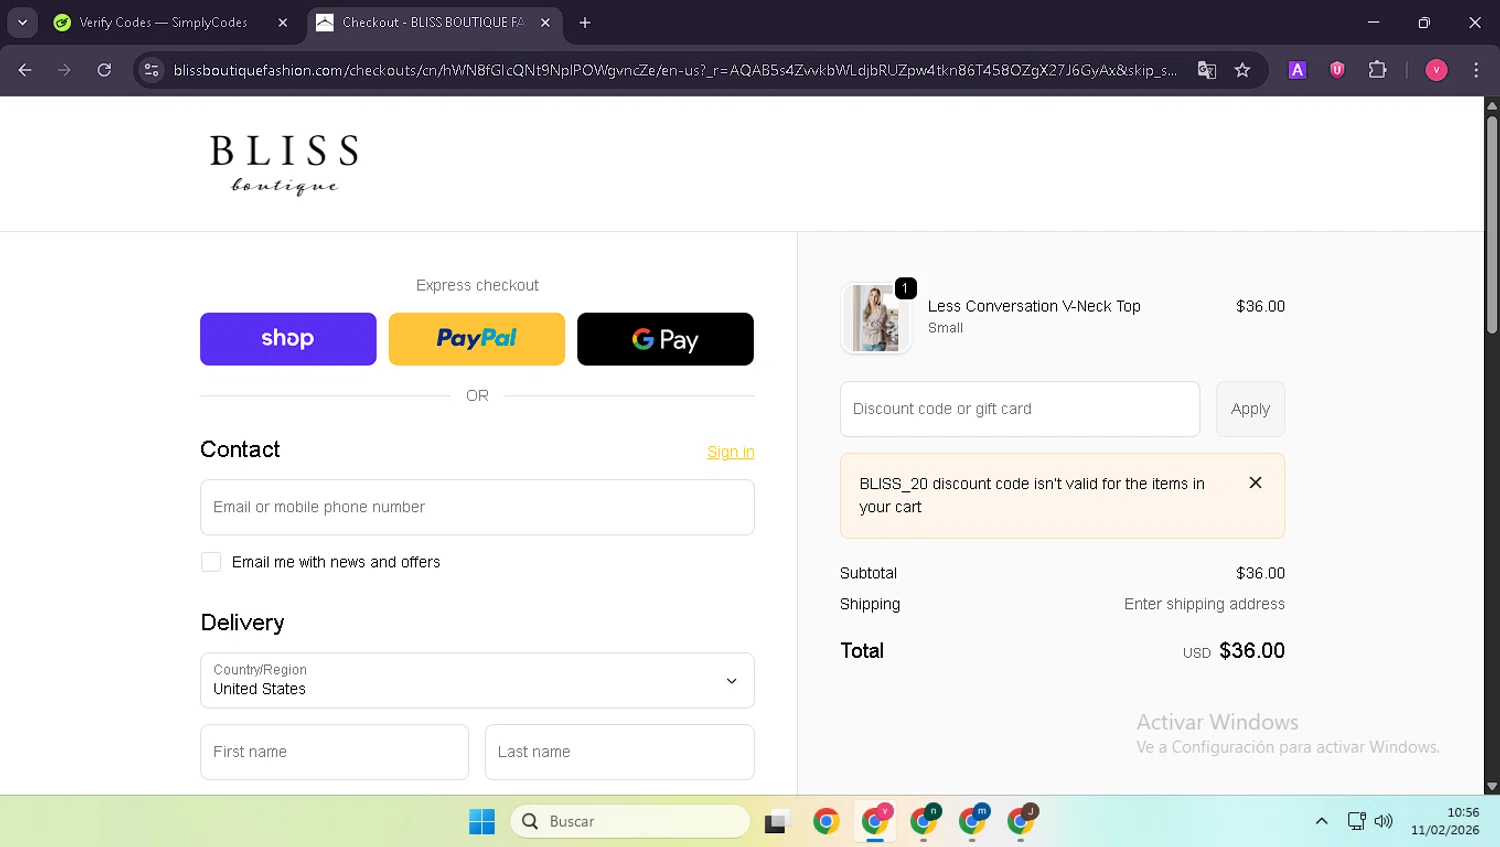Open the Extensions puzzle menu
This screenshot has height=847, width=1500.
pyautogui.click(x=1377, y=70)
